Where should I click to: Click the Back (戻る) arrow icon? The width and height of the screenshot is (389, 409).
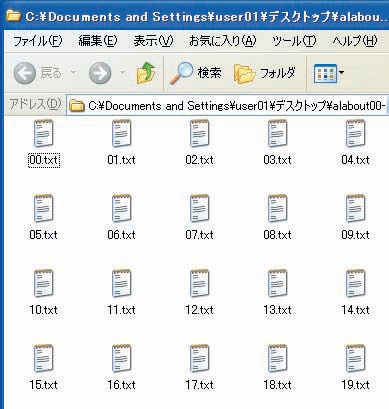point(25,73)
